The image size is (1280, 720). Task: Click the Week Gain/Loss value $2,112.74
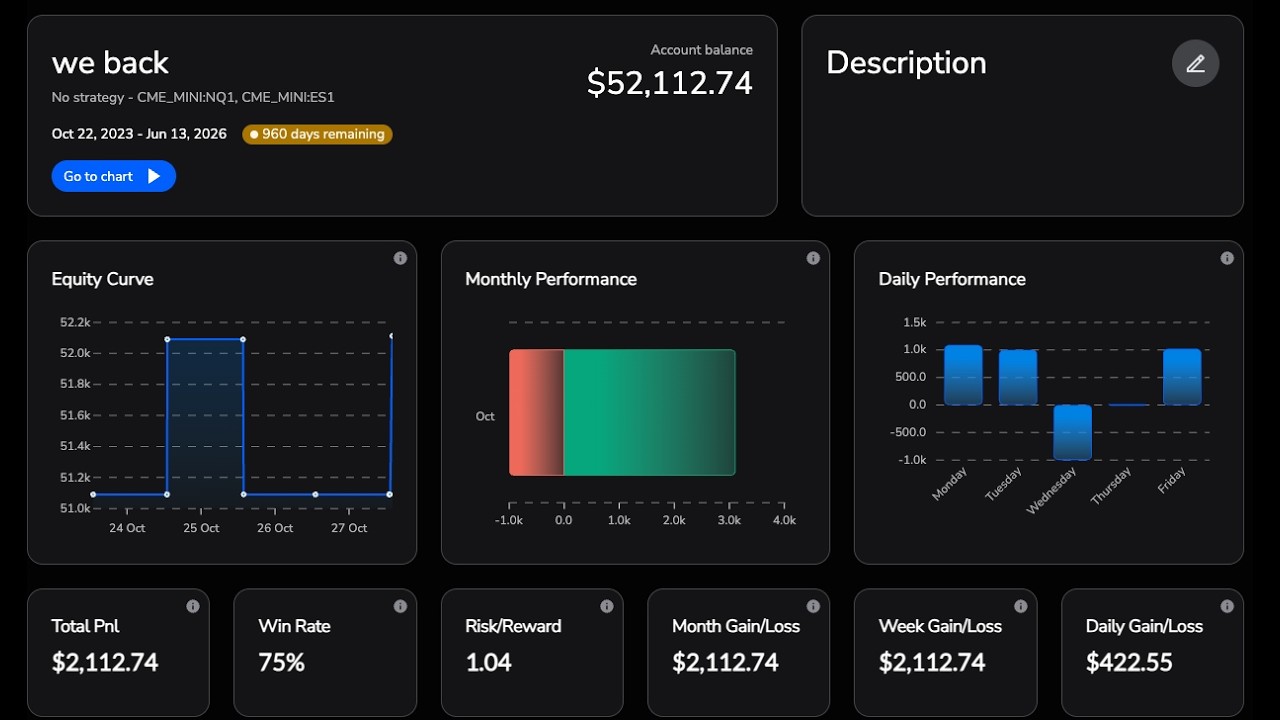pyautogui.click(x=932, y=663)
